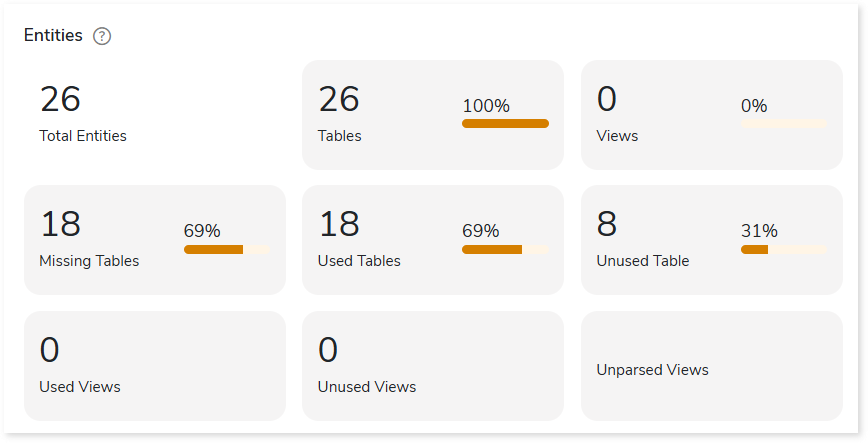Click the Entities help question mark icon
The width and height of the screenshot is (868, 443).
(x=102, y=36)
